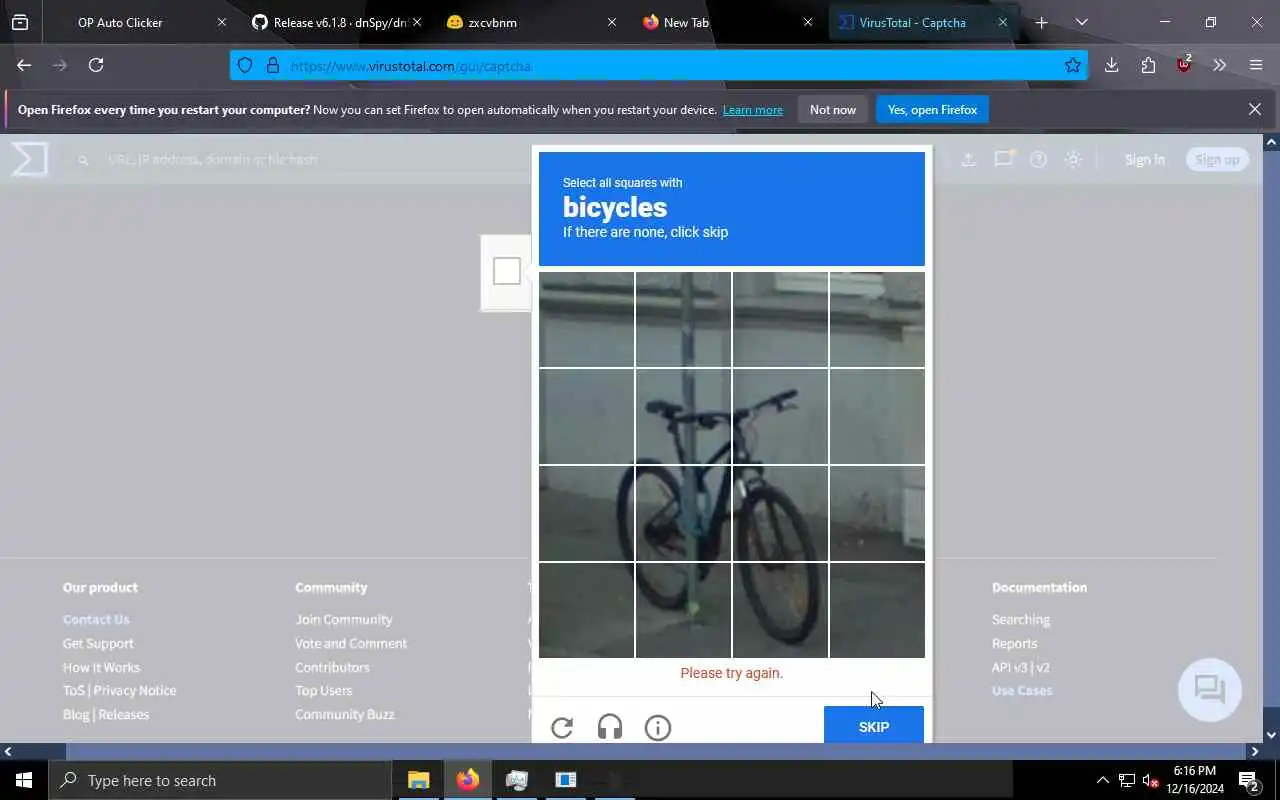The width and height of the screenshot is (1280, 800).
Task: Click Firefox taskbar icon
Action: (x=467, y=780)
